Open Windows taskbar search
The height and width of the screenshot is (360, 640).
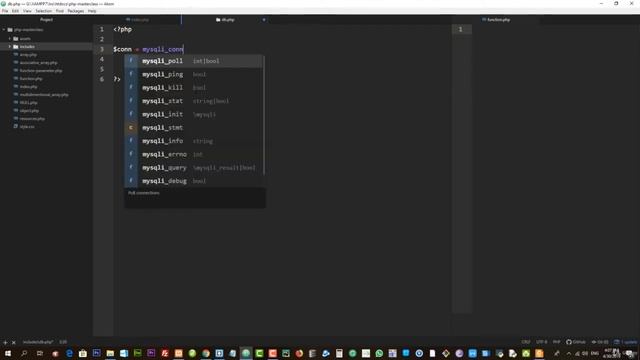coord(24,353)
